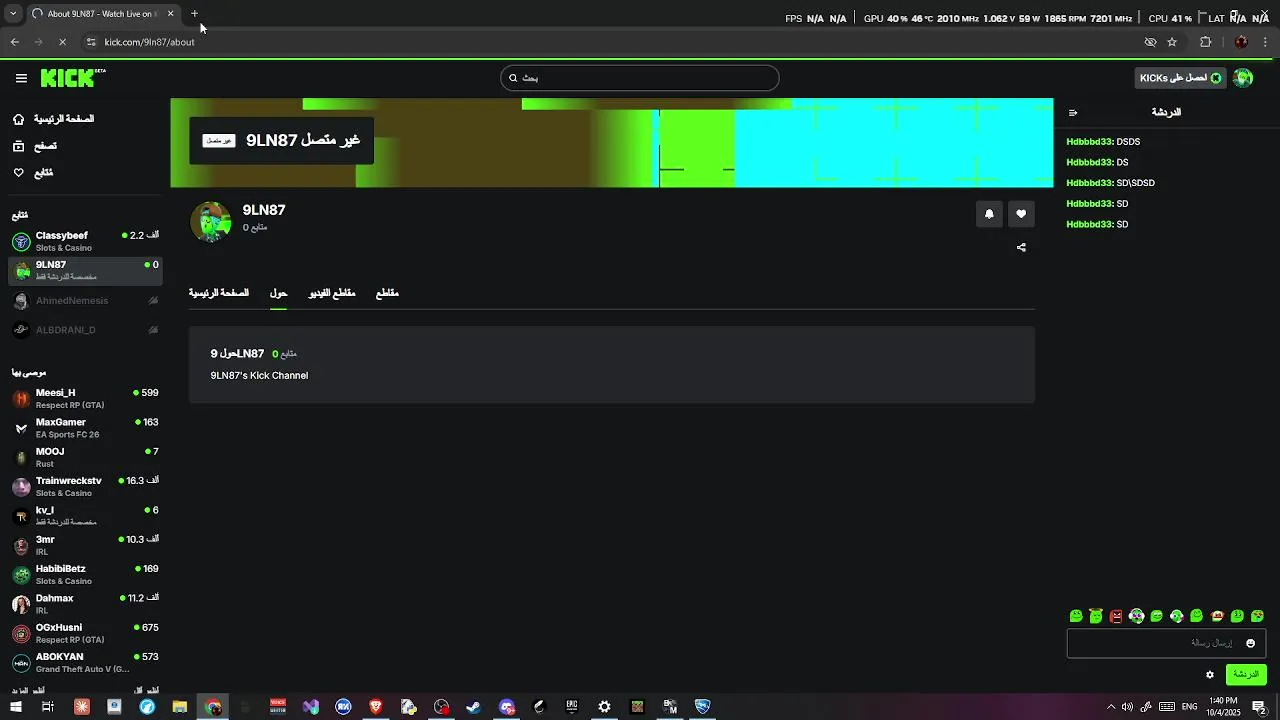The width and height of the screenshot is (1280, 720).
Task: Collapse the chat panel arrow icon
Action: coord(1073,113)
